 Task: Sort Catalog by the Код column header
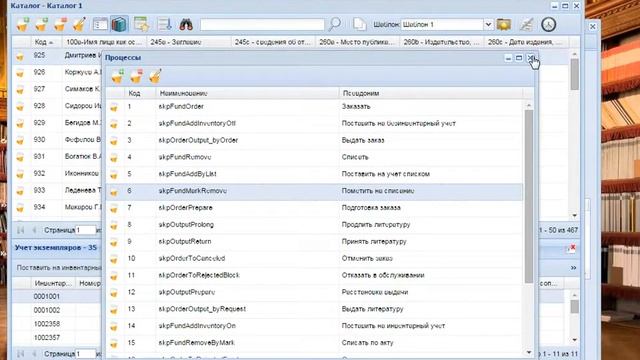click(46, 42)
